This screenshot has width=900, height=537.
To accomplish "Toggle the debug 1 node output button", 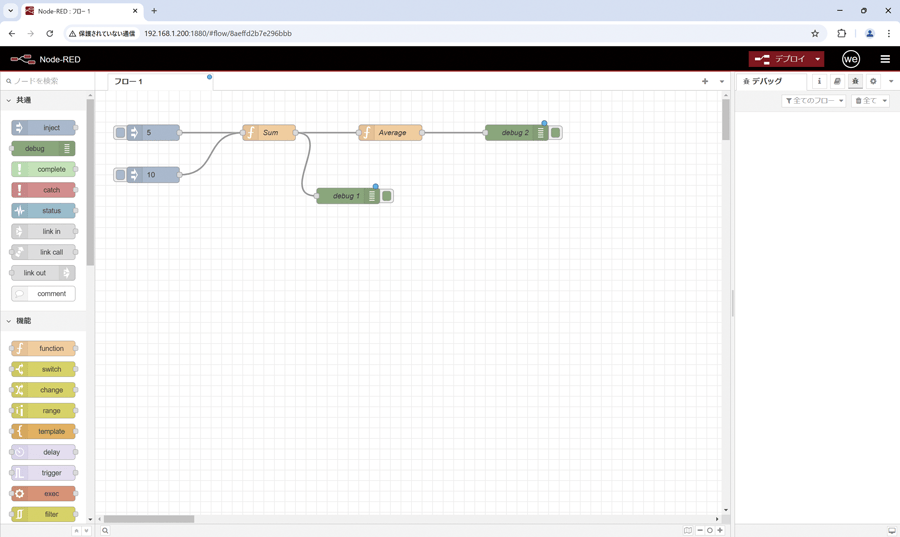I will [387, 196].
